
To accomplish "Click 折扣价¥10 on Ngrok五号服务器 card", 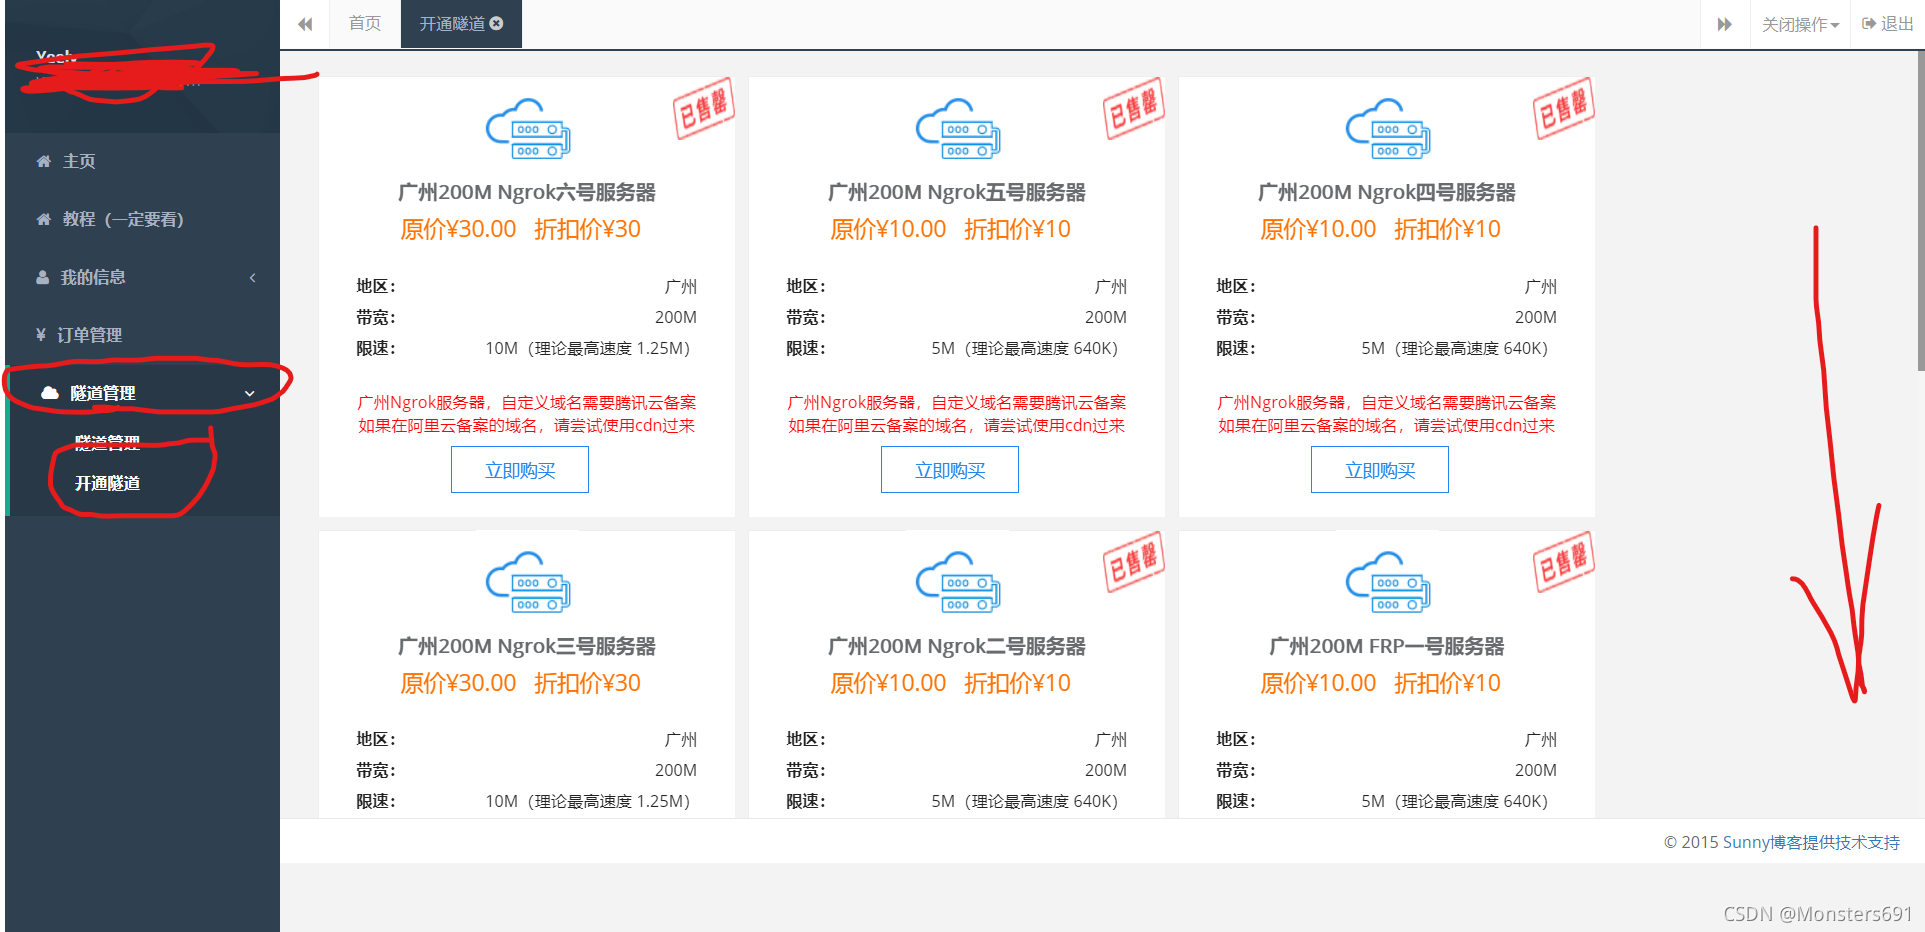I will point(1017,229).
